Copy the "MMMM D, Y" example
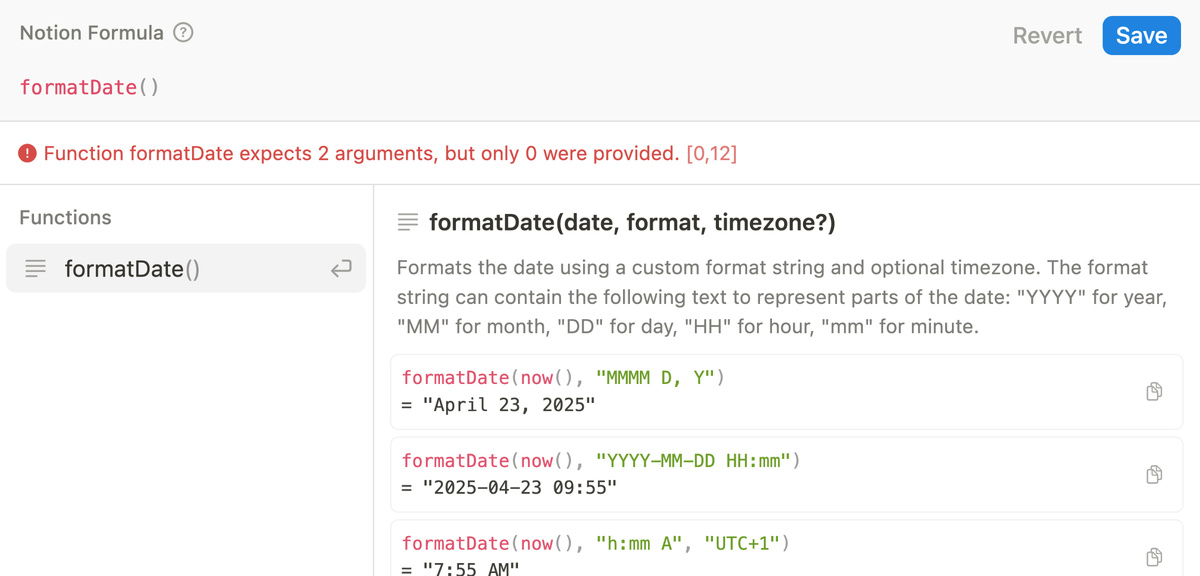Viewport: 1200px width, 576px height. [1154, 391]
